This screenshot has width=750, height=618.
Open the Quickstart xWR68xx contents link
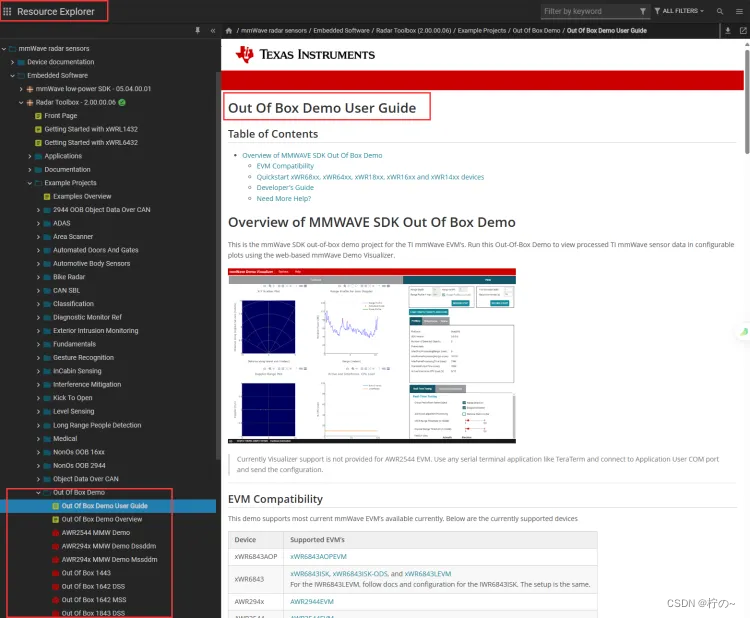pos(370,177)
